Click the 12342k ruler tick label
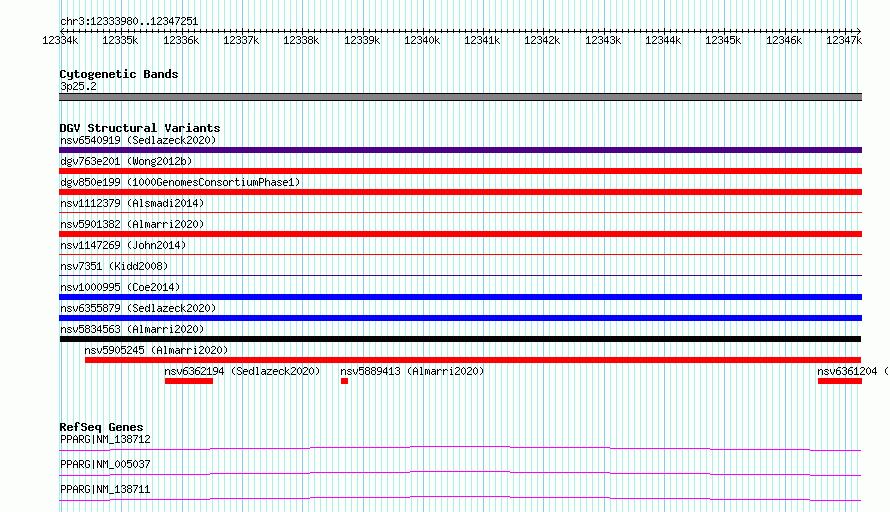The height and width of the screenshot is (512, 890). (x=542, y=40)
